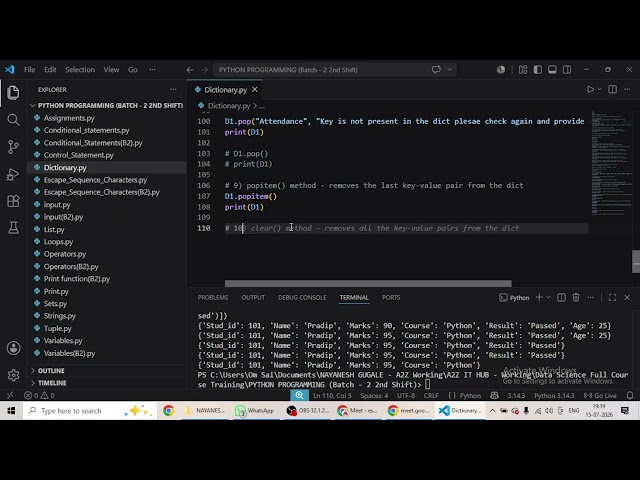The image size is (640, 480).
Task: Collapse the PYTHON PROGRAMMING folder section
Action: pyautogui.click(x=107, y=105)
